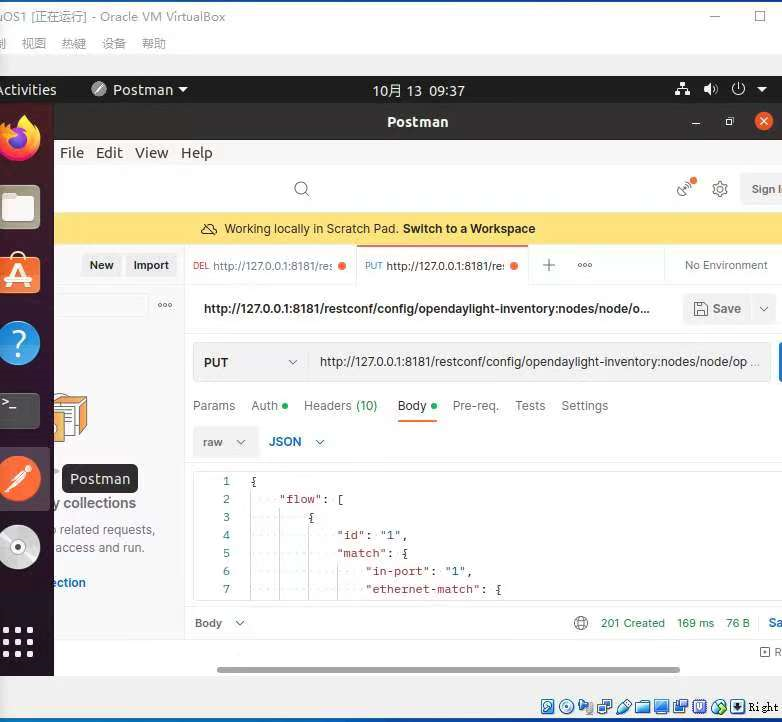Click Activities in the top bar

tap(28, 90)
